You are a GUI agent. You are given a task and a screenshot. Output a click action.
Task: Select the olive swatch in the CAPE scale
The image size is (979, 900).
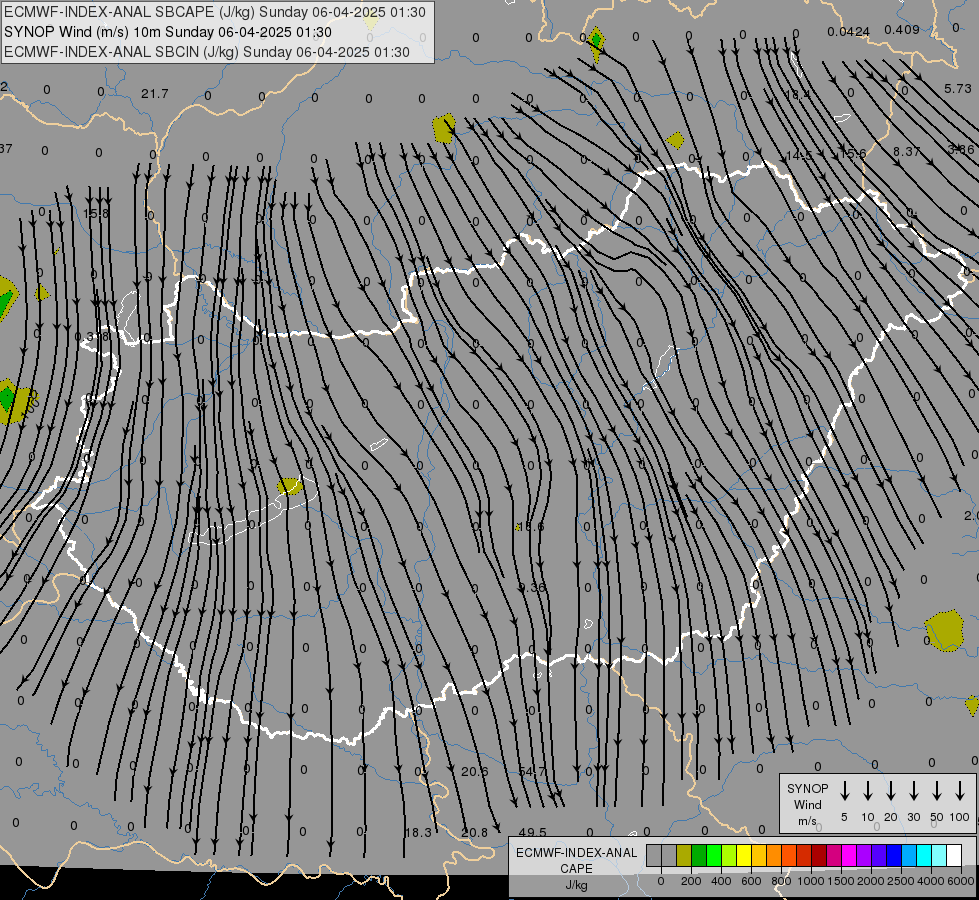point(684,856)
